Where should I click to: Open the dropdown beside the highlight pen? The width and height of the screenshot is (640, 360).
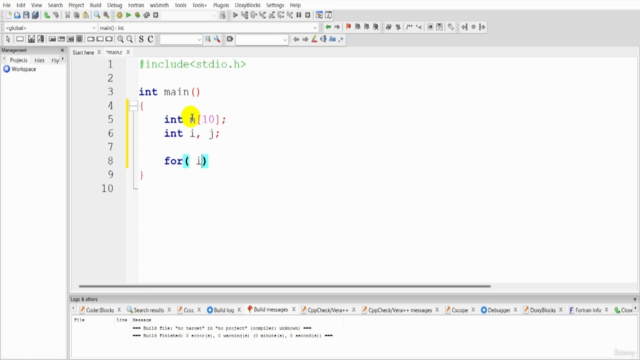click(285, 40)
